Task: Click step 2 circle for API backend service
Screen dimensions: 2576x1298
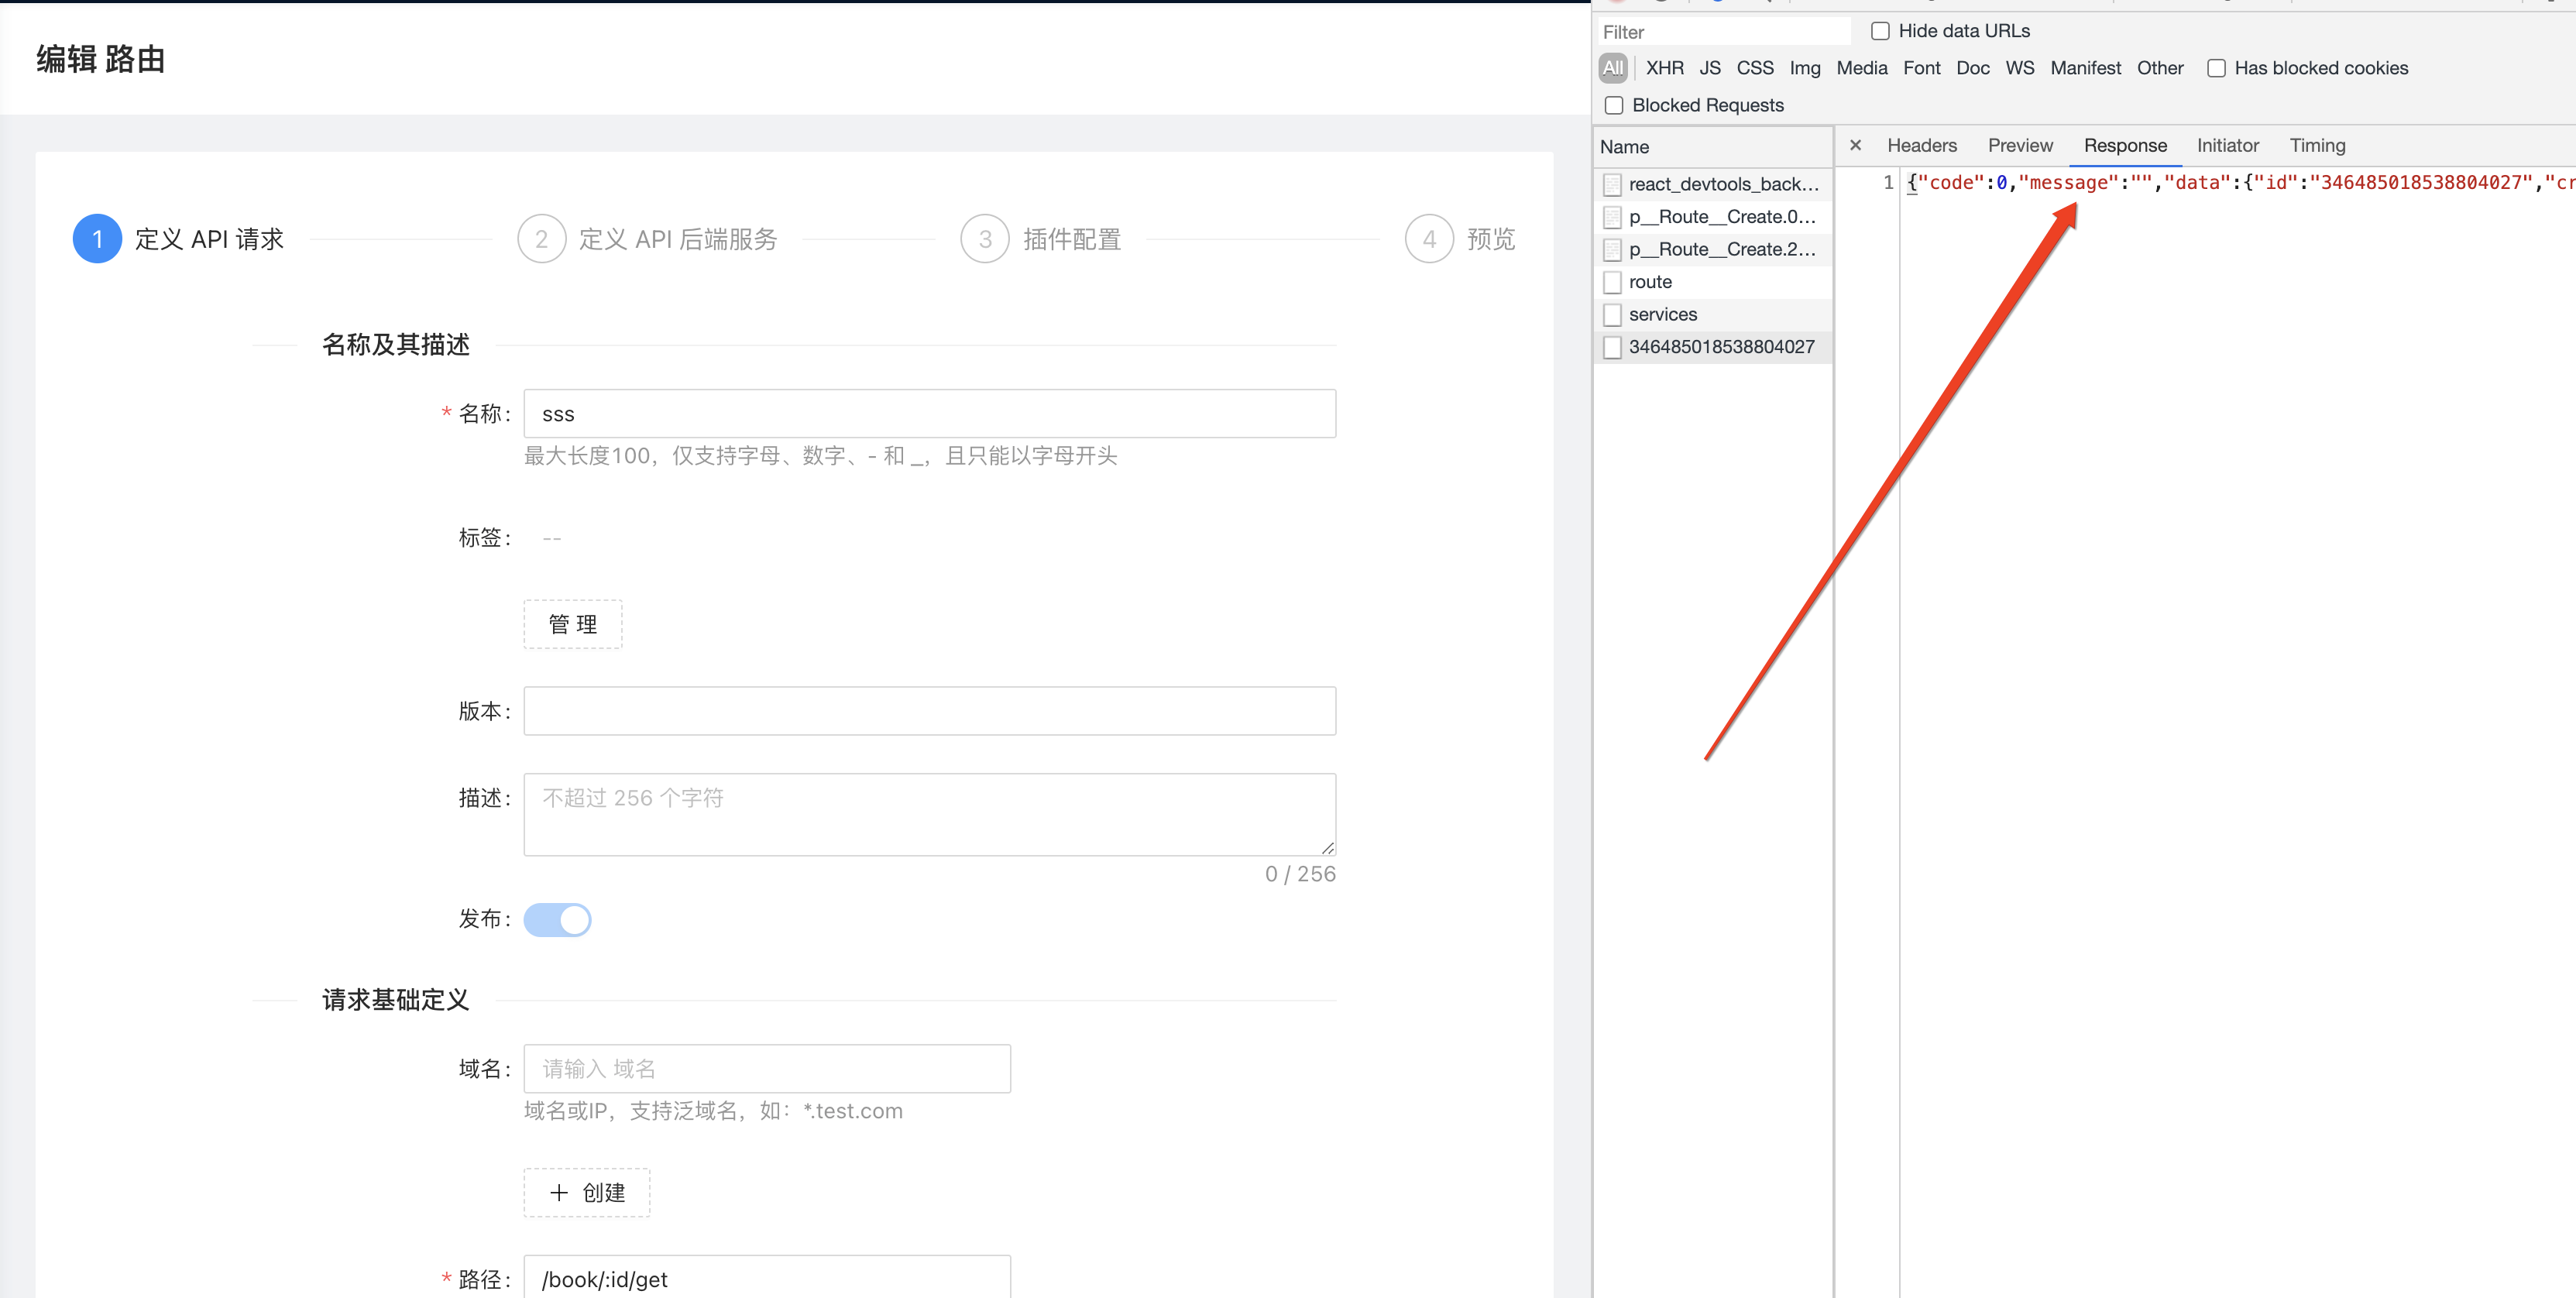Action: (541, 239)
